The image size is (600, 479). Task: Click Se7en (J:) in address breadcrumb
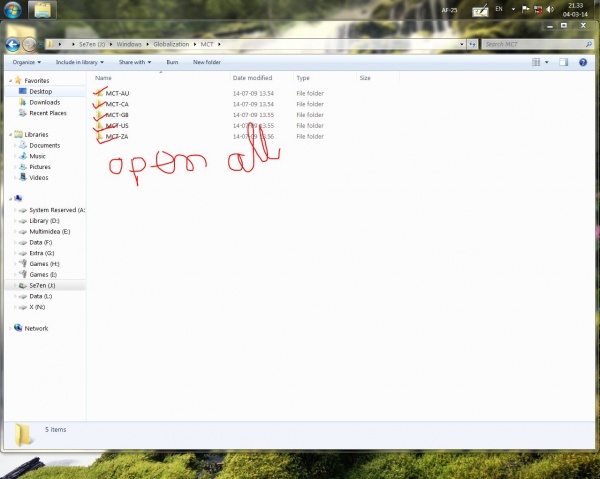pyautogui.click(x=92, y=44)
